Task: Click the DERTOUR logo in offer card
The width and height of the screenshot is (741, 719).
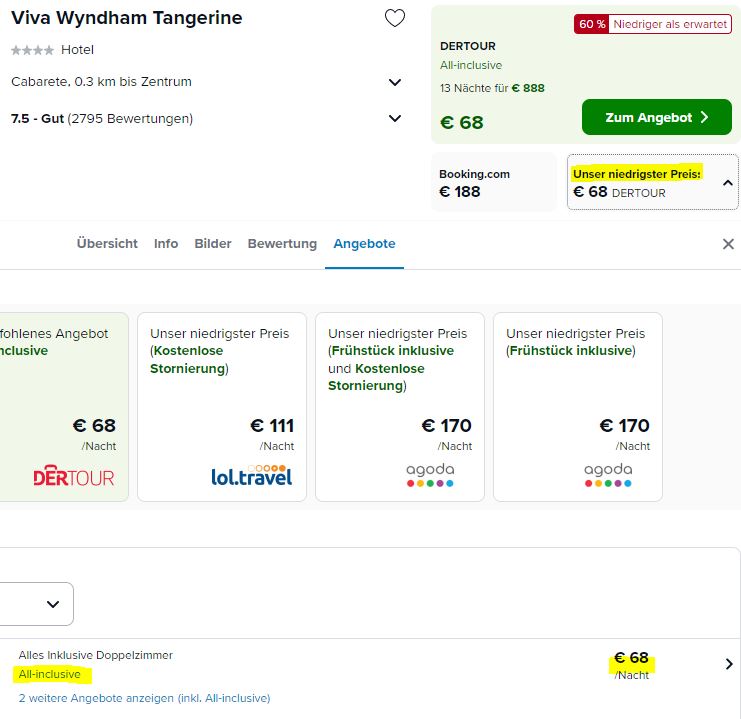Action: (74, 476)
